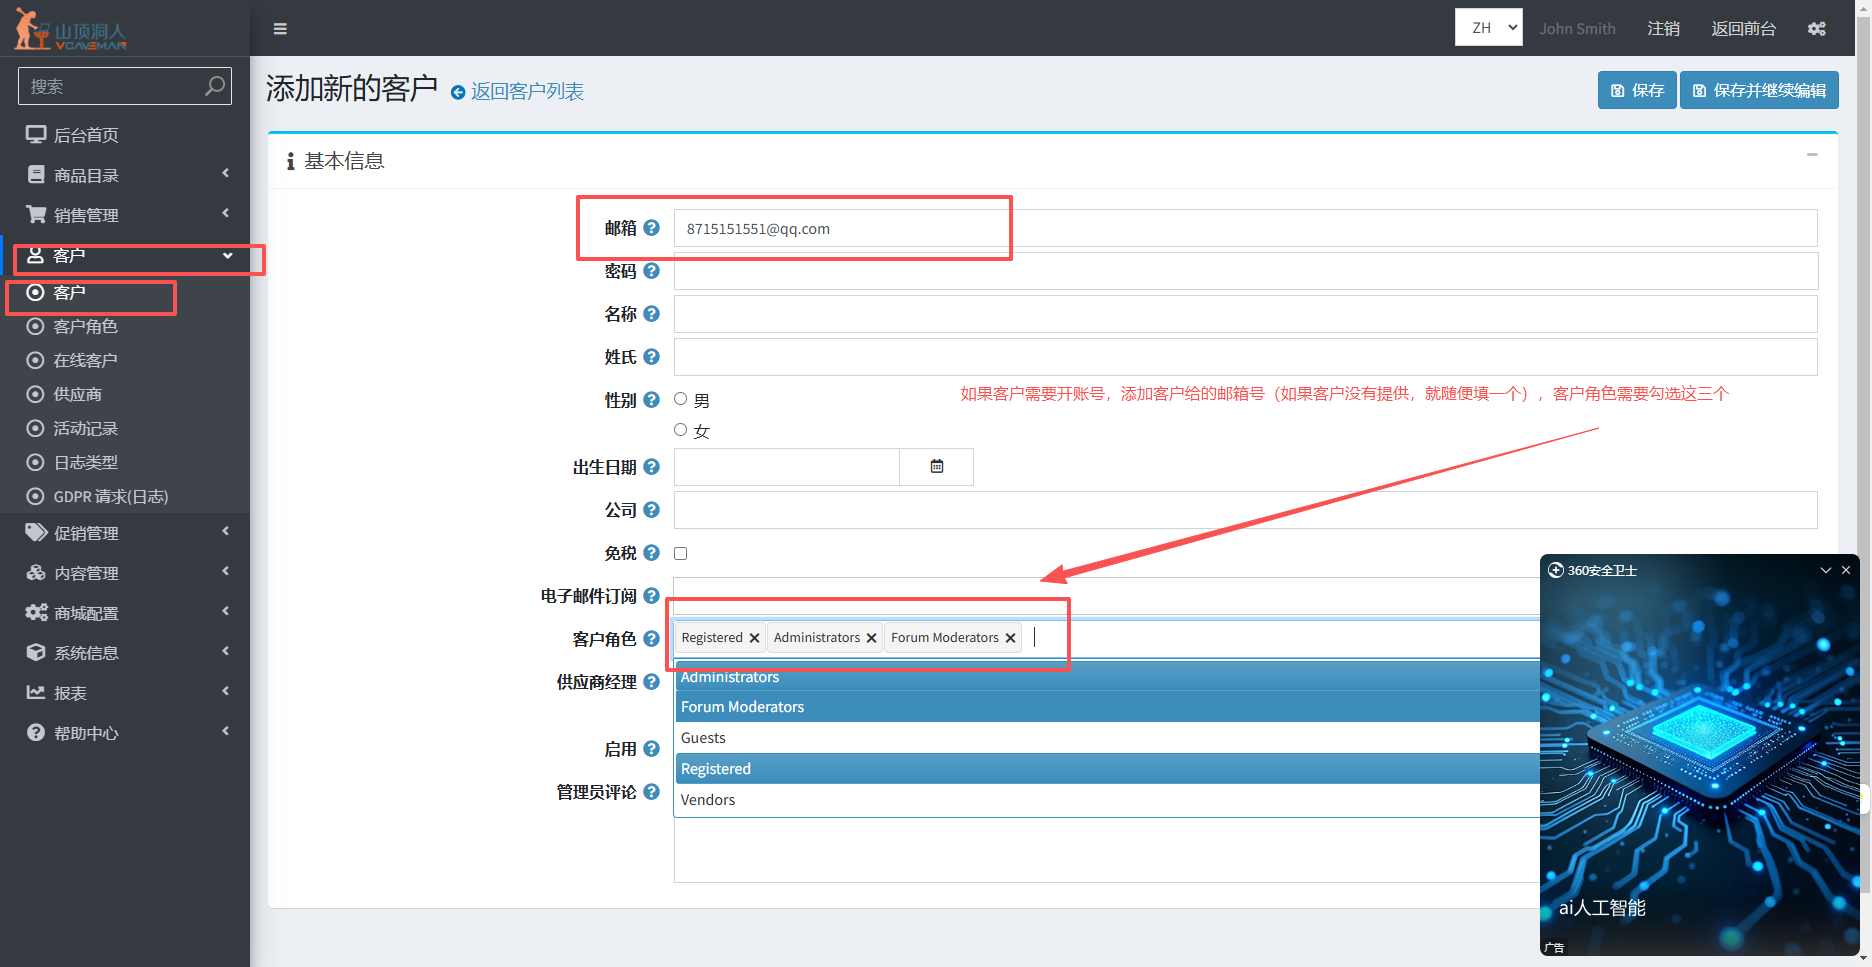This screenshot has height=967, width=1872.
Task: Remove the Administrators role tag
Action: click(871, 638)
